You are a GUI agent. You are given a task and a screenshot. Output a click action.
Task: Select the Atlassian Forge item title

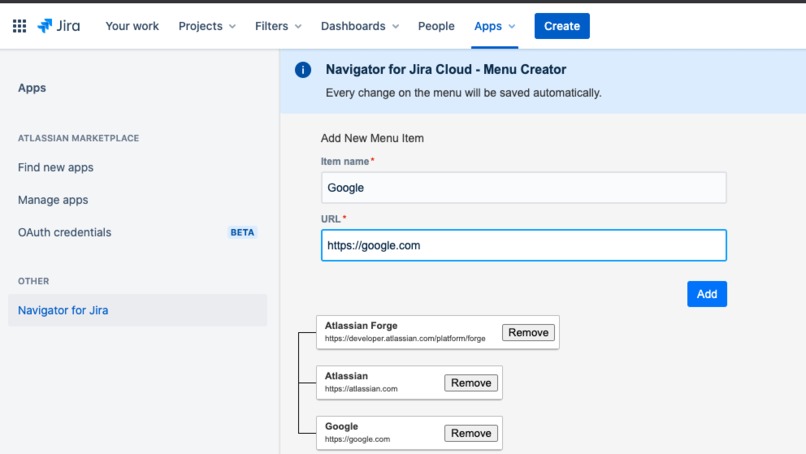361,325
